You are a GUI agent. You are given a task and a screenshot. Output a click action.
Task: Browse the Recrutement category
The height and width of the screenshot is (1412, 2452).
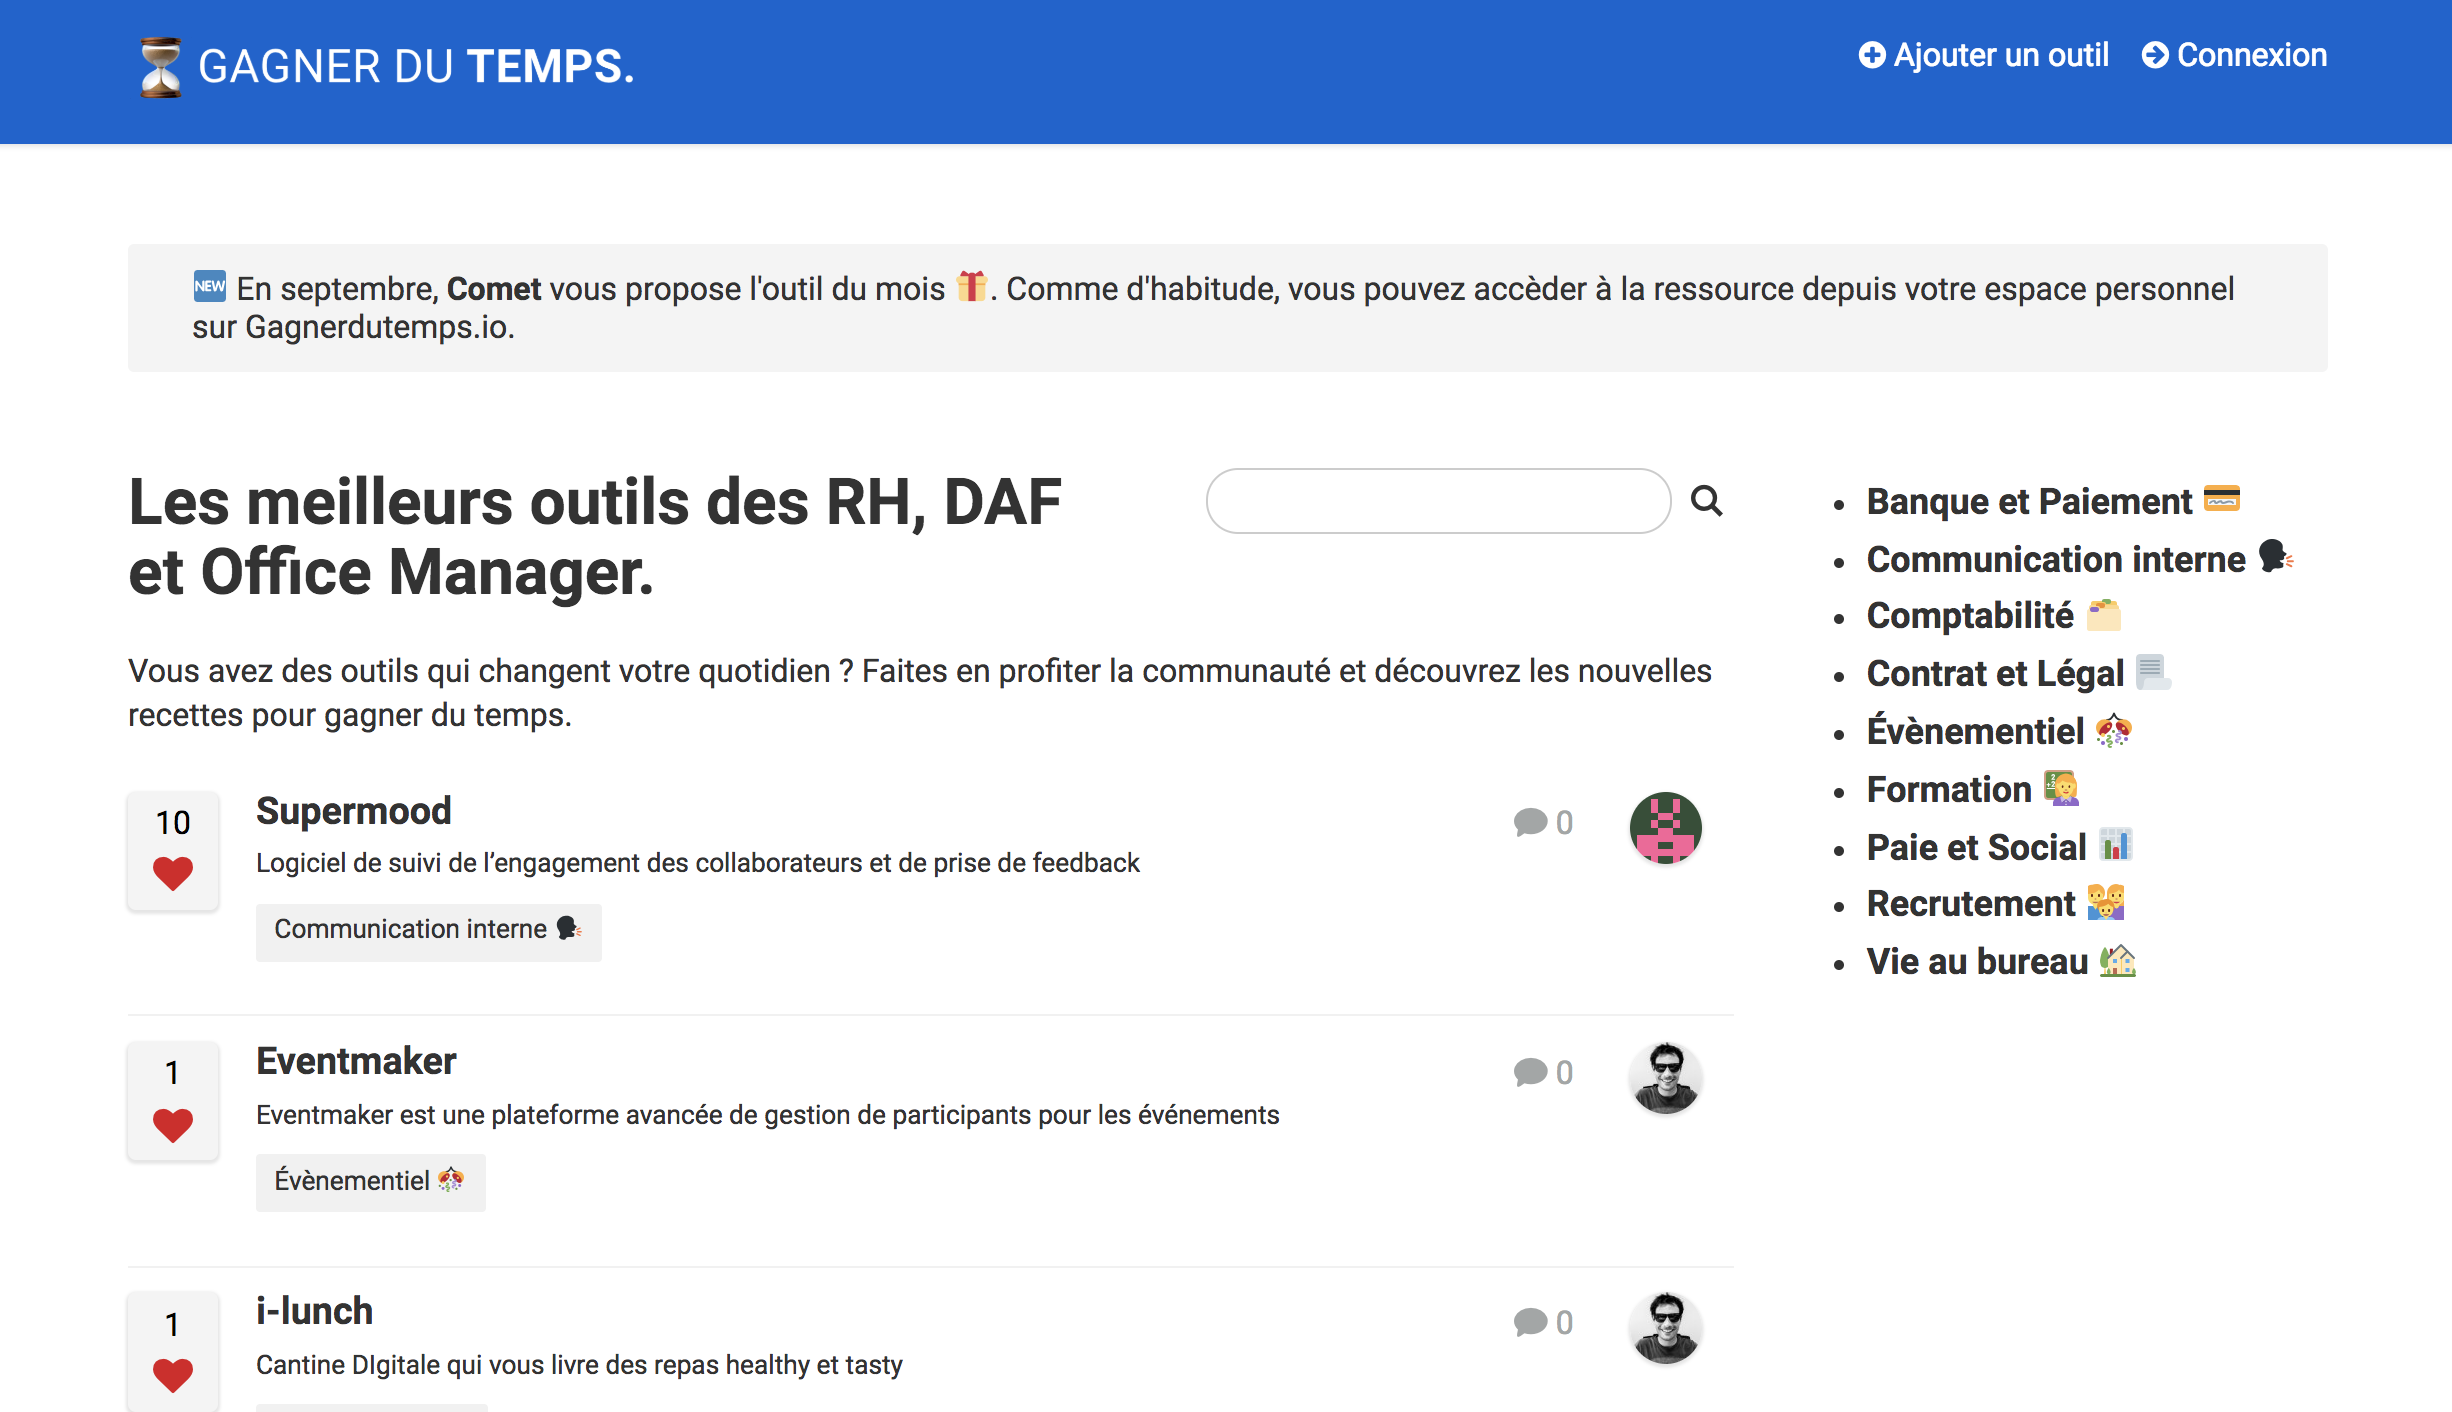(x=1971, y=904)
